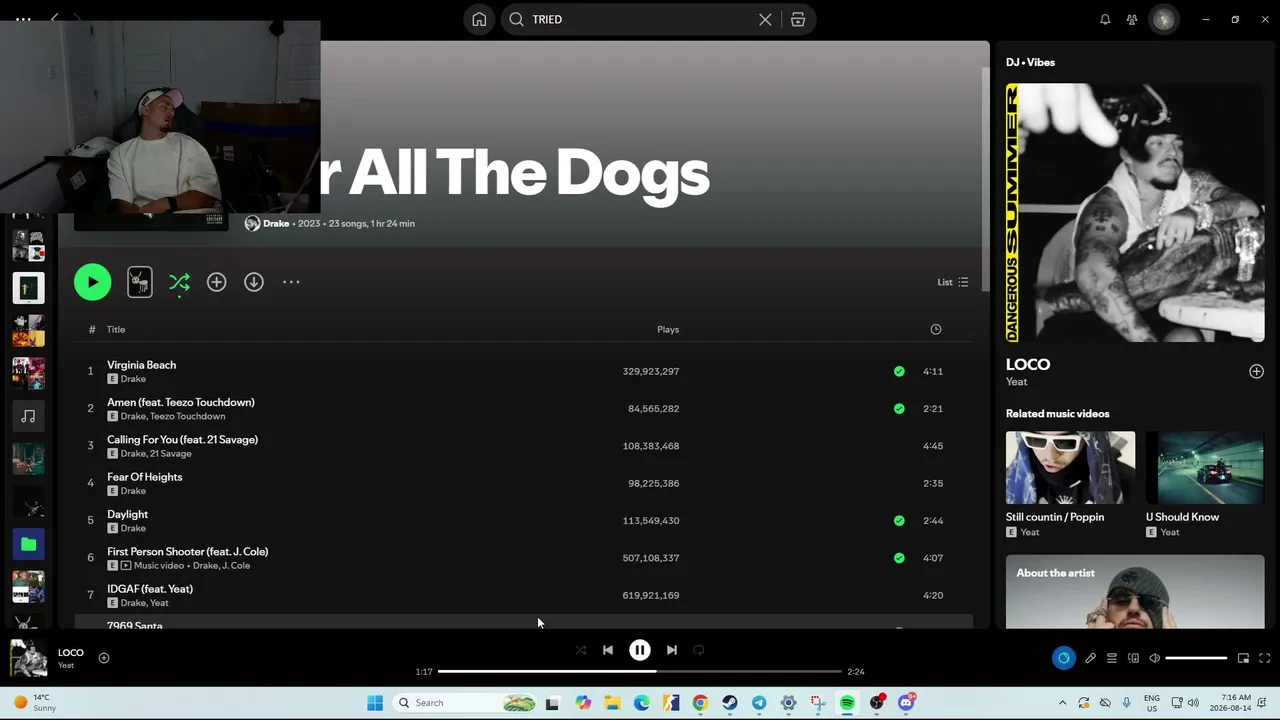Image resolution: width=1280 pixels, height=720 pixels.
Task: Open Steam from the taskbar
Action: coord(730,703)
